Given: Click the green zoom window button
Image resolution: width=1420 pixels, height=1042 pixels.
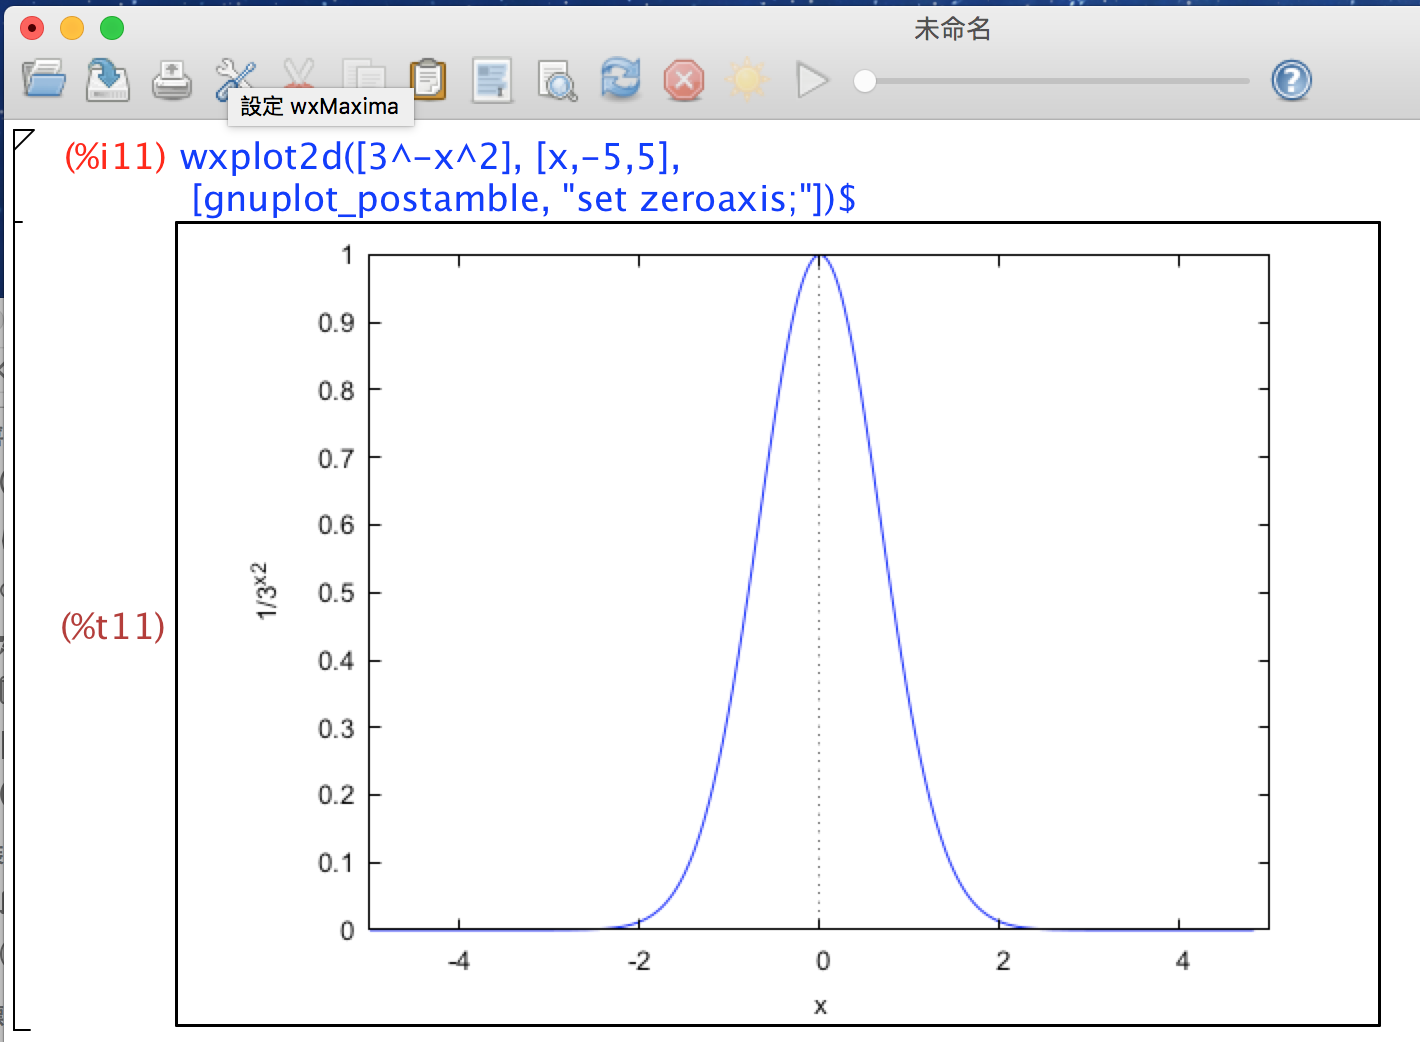Looking at the screenshot, I should point(112,28).
